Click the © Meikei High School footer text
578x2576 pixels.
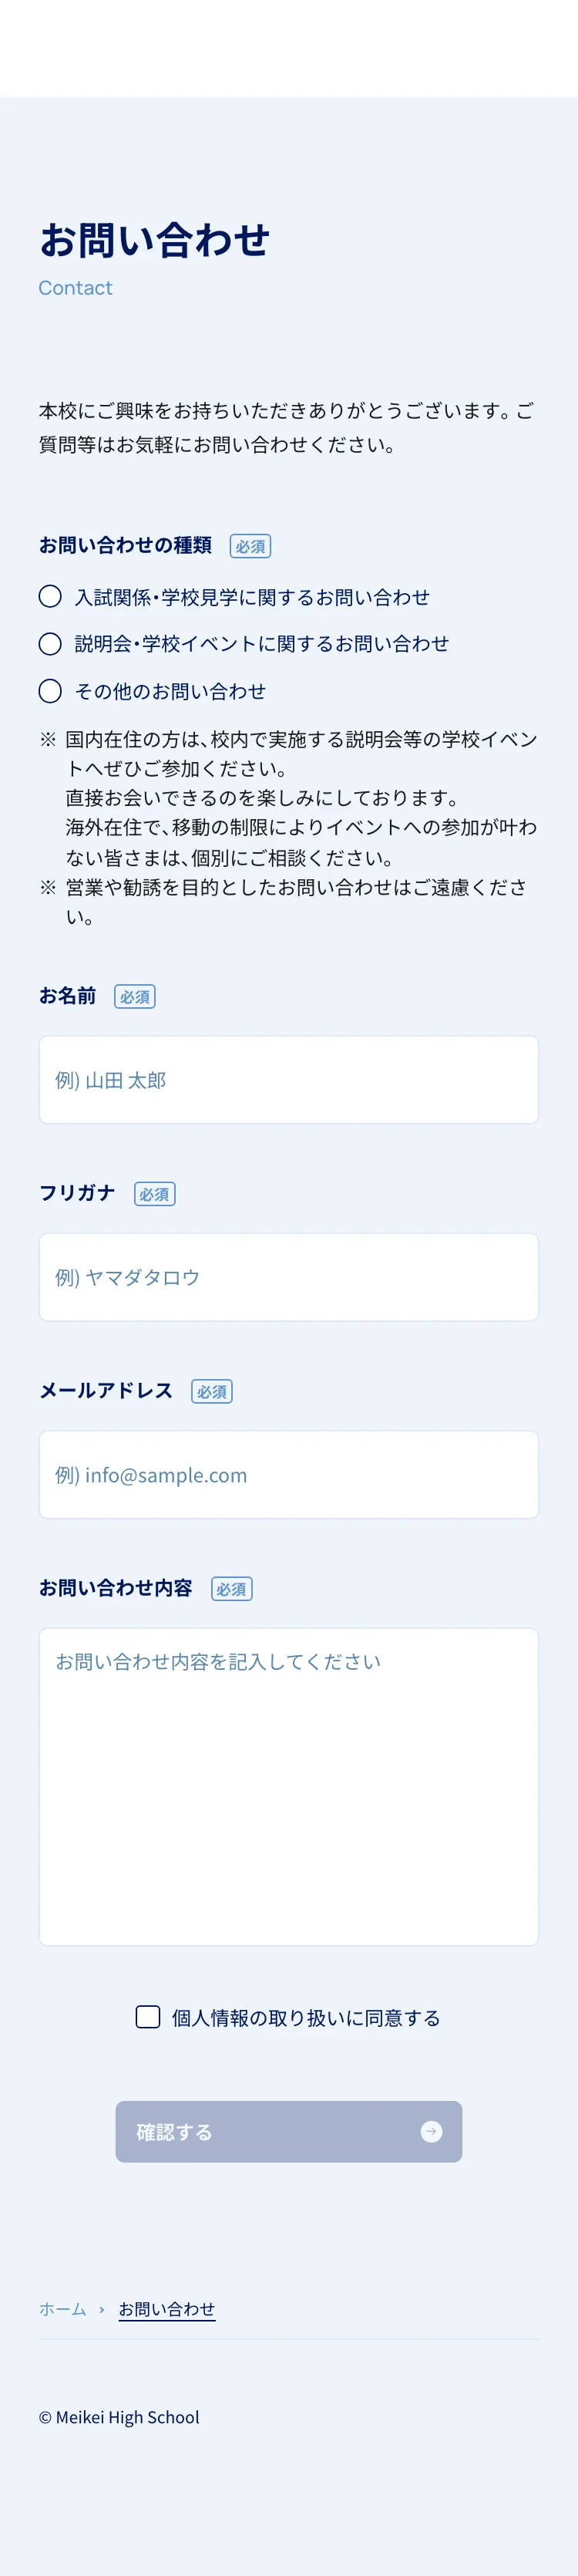click(x=119, y=2418)
